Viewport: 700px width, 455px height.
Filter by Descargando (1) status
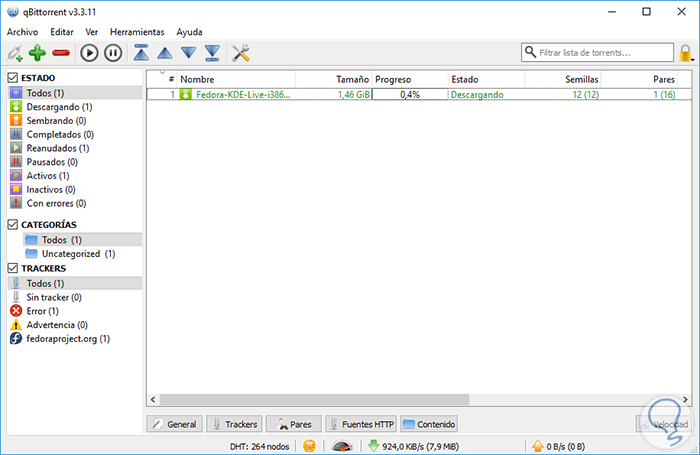tap(75, 107)
